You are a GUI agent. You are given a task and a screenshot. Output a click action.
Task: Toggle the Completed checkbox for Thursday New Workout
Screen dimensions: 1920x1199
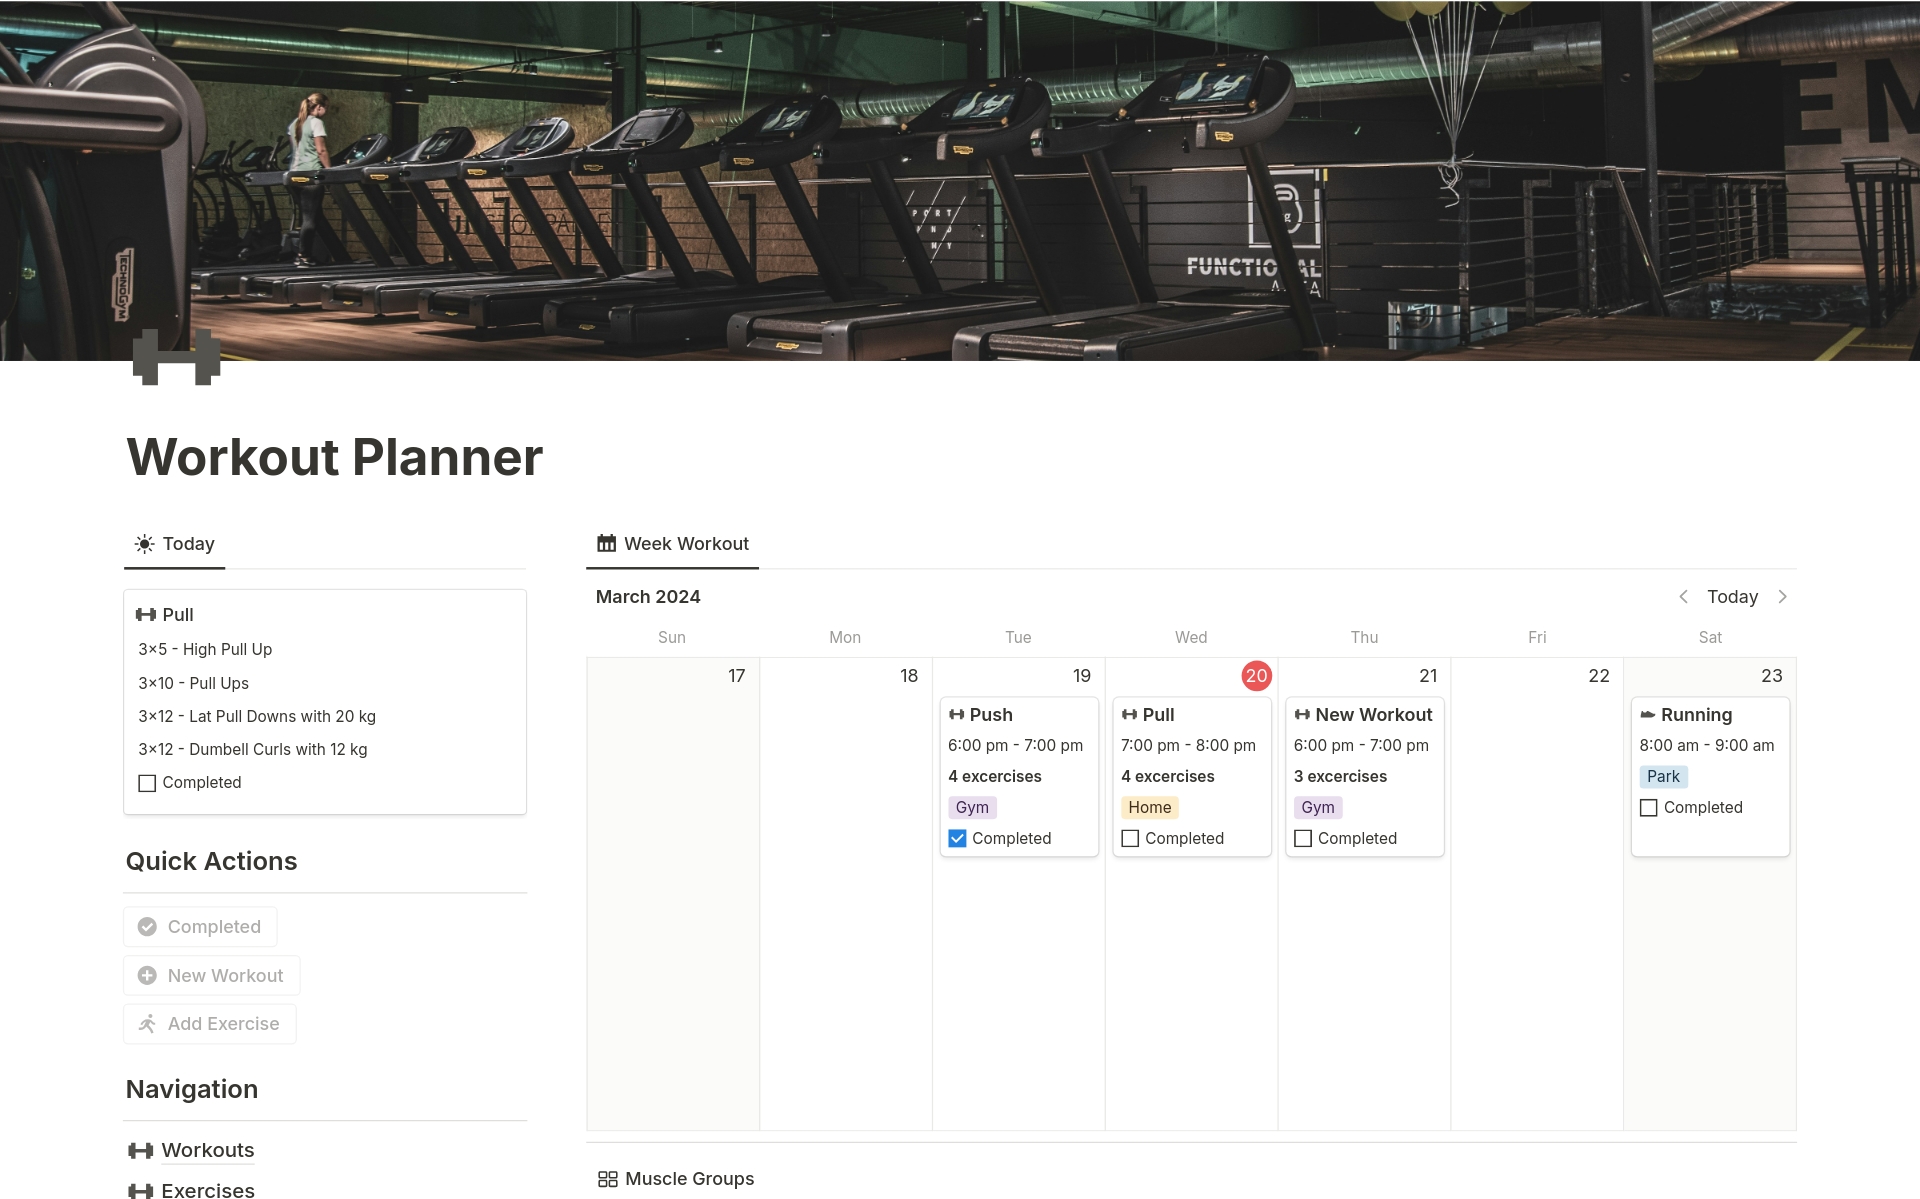tap(1303, 837)
